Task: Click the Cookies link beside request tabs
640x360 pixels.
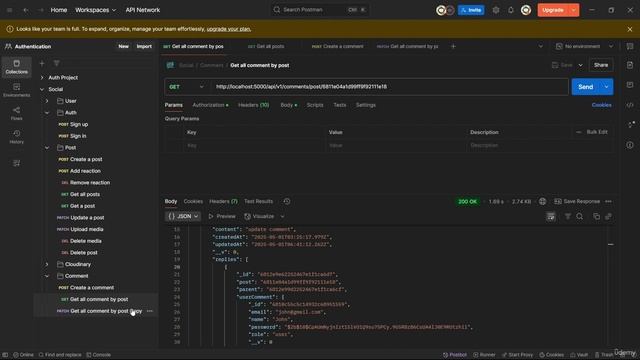Action: [601, 105]
